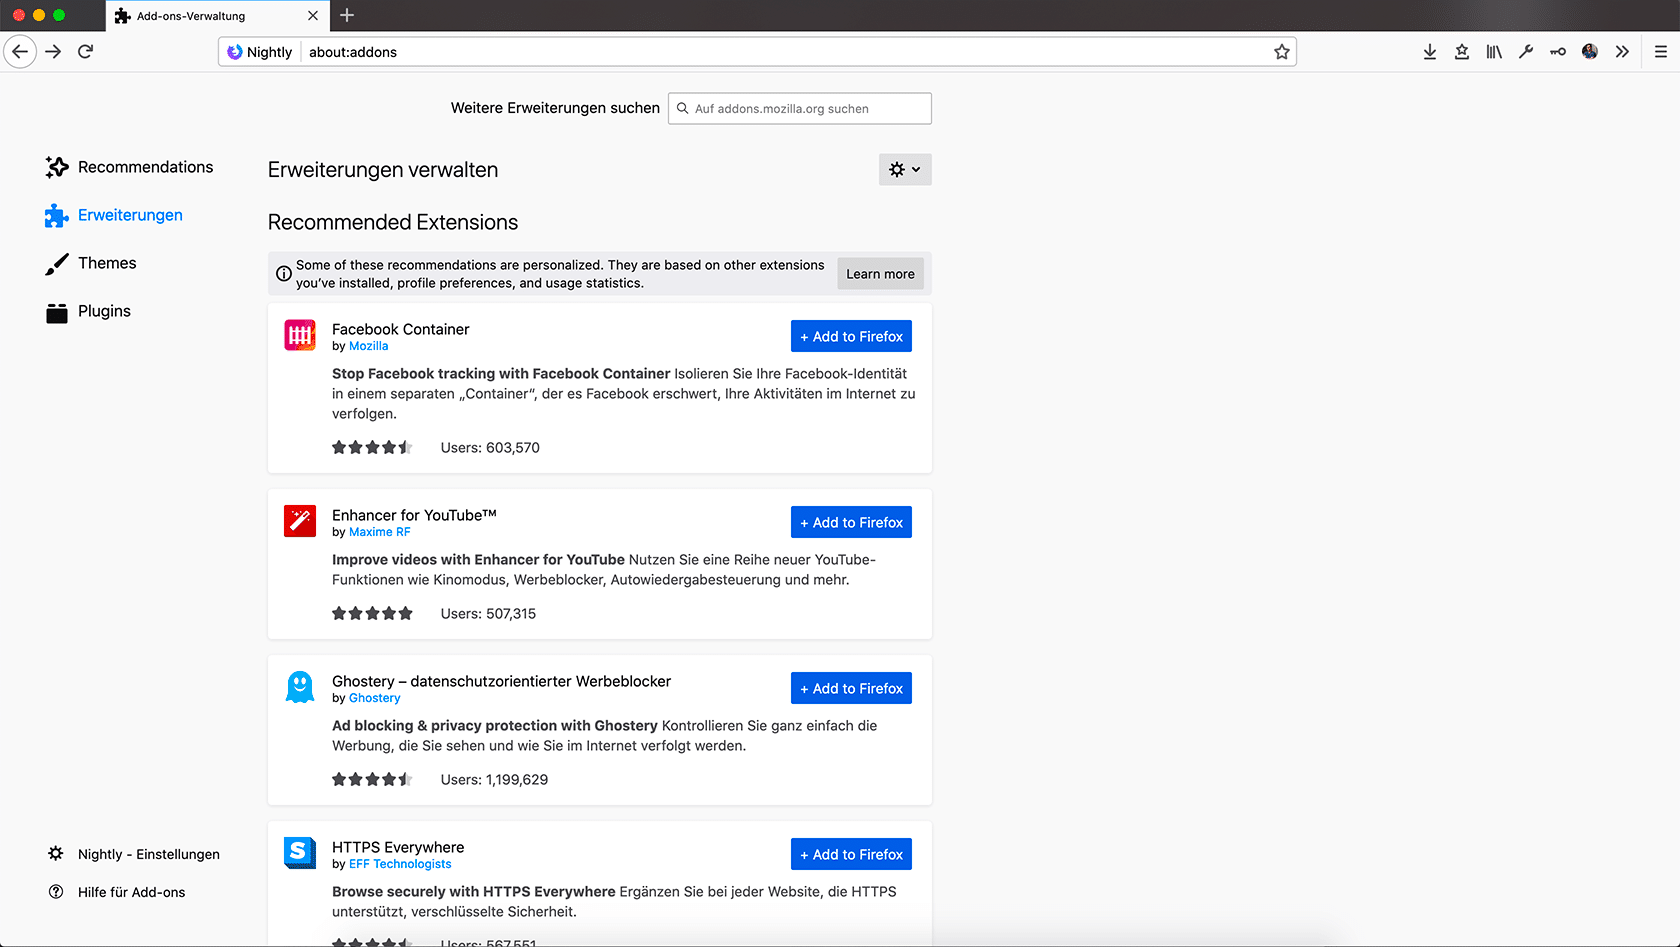
Task: Add Facebook Container to Firefox
Action: click(851, 337)
